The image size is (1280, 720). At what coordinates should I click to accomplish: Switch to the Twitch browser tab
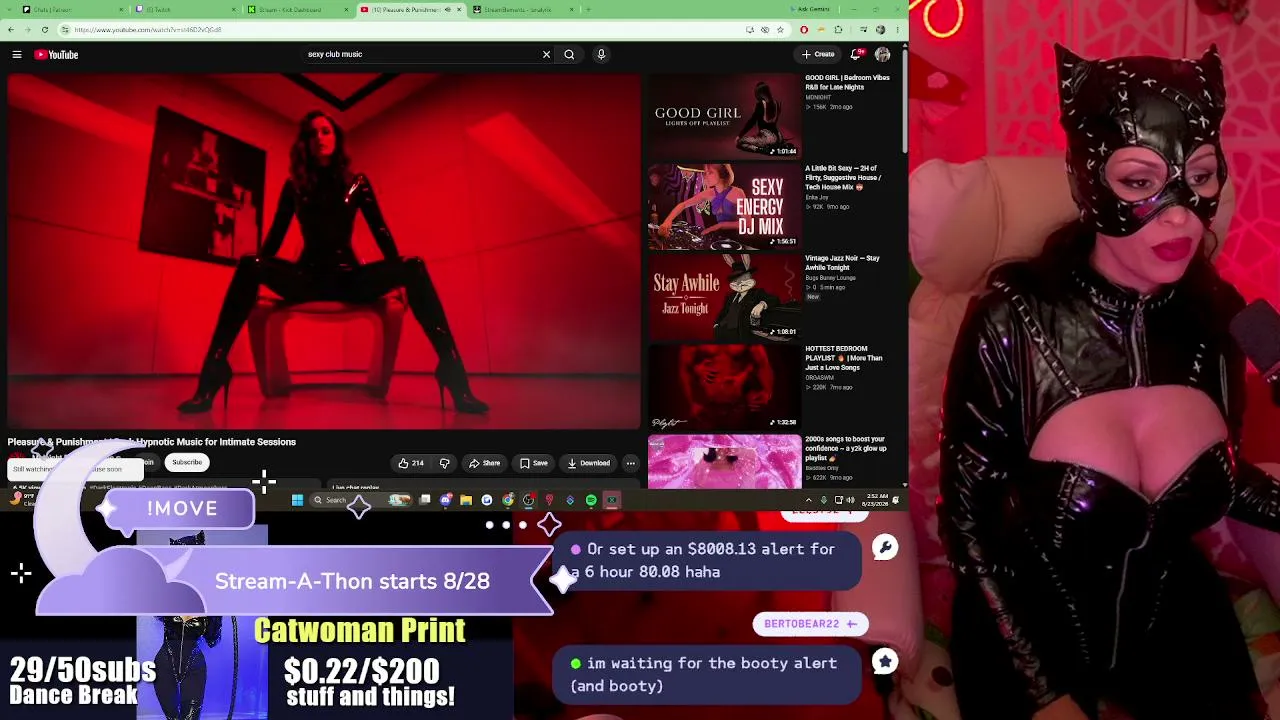pos(186,10)
